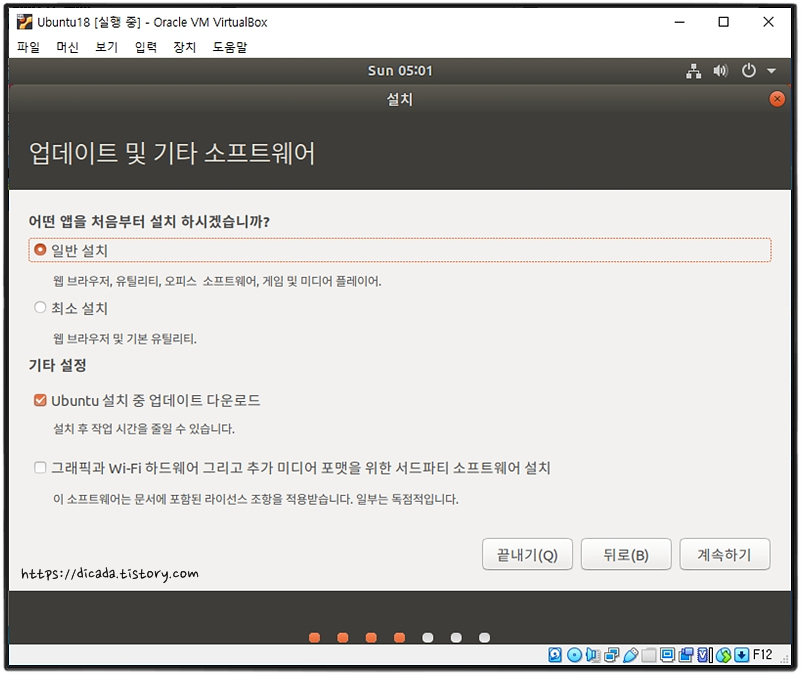Click the 설치 window title

[399, 99]
